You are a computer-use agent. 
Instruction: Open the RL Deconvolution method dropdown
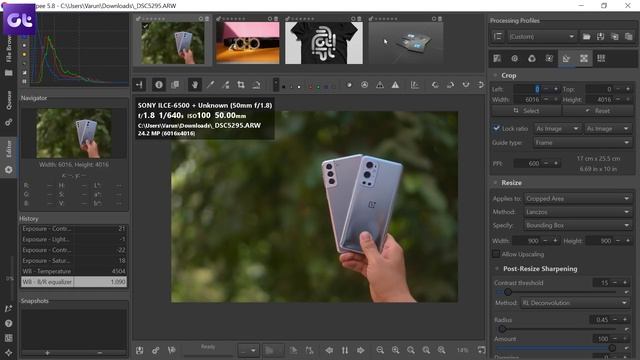(x=576, y=303)
